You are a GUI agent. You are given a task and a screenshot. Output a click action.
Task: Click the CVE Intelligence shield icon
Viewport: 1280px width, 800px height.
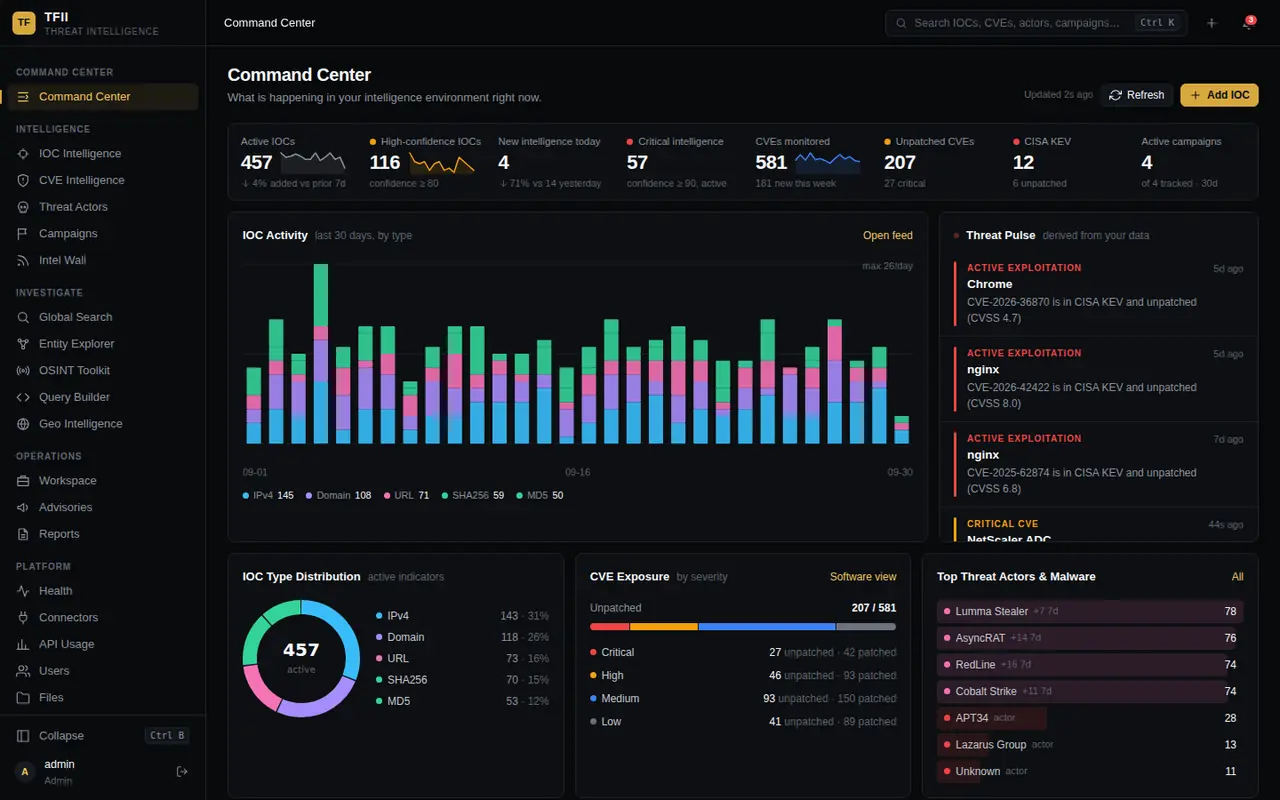(x=23, y=180)
